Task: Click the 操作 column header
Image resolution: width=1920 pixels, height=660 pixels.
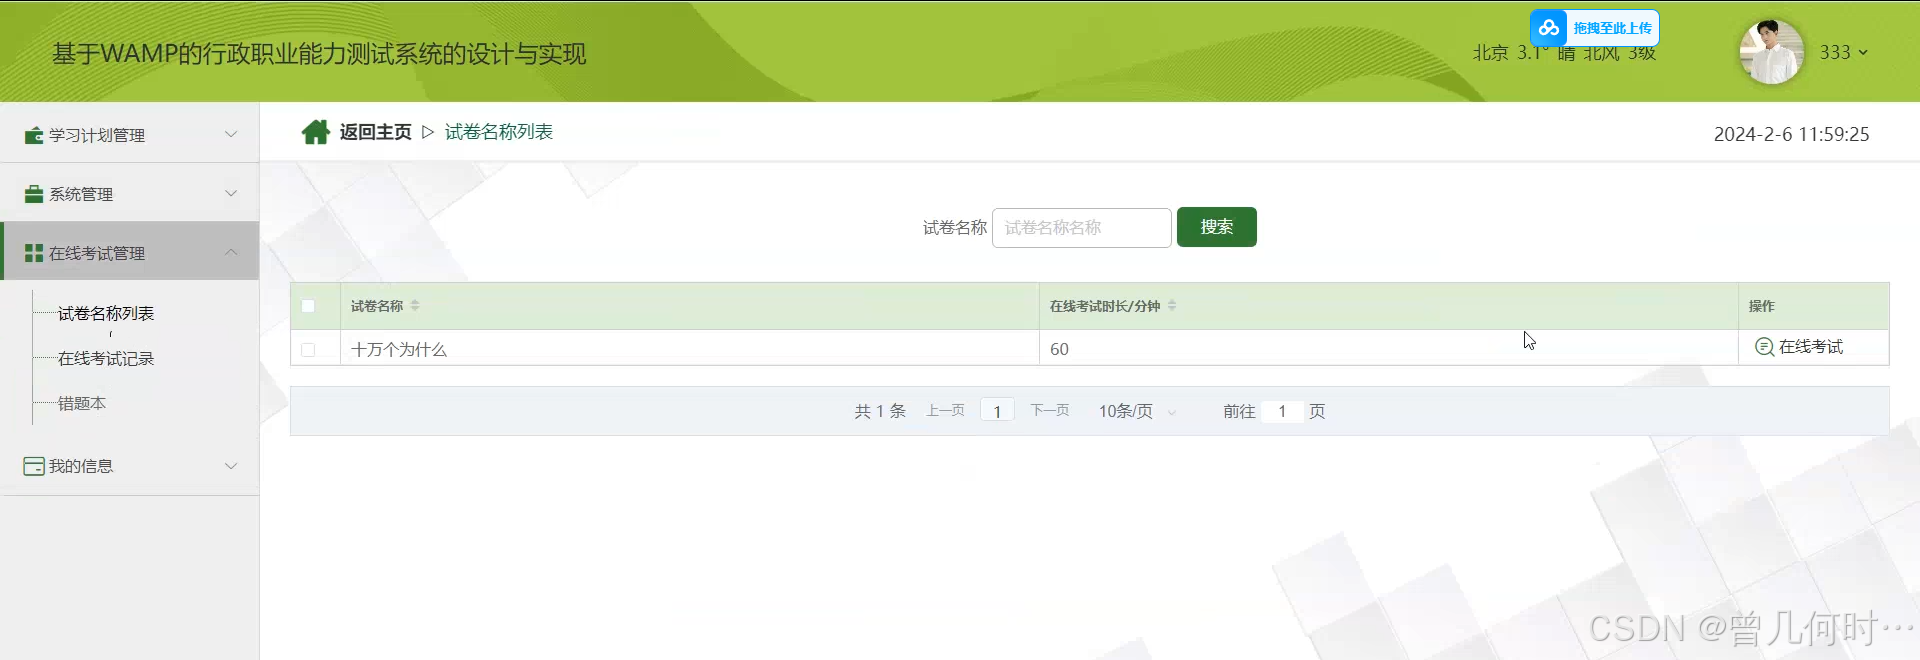Action: (1813, 306)
